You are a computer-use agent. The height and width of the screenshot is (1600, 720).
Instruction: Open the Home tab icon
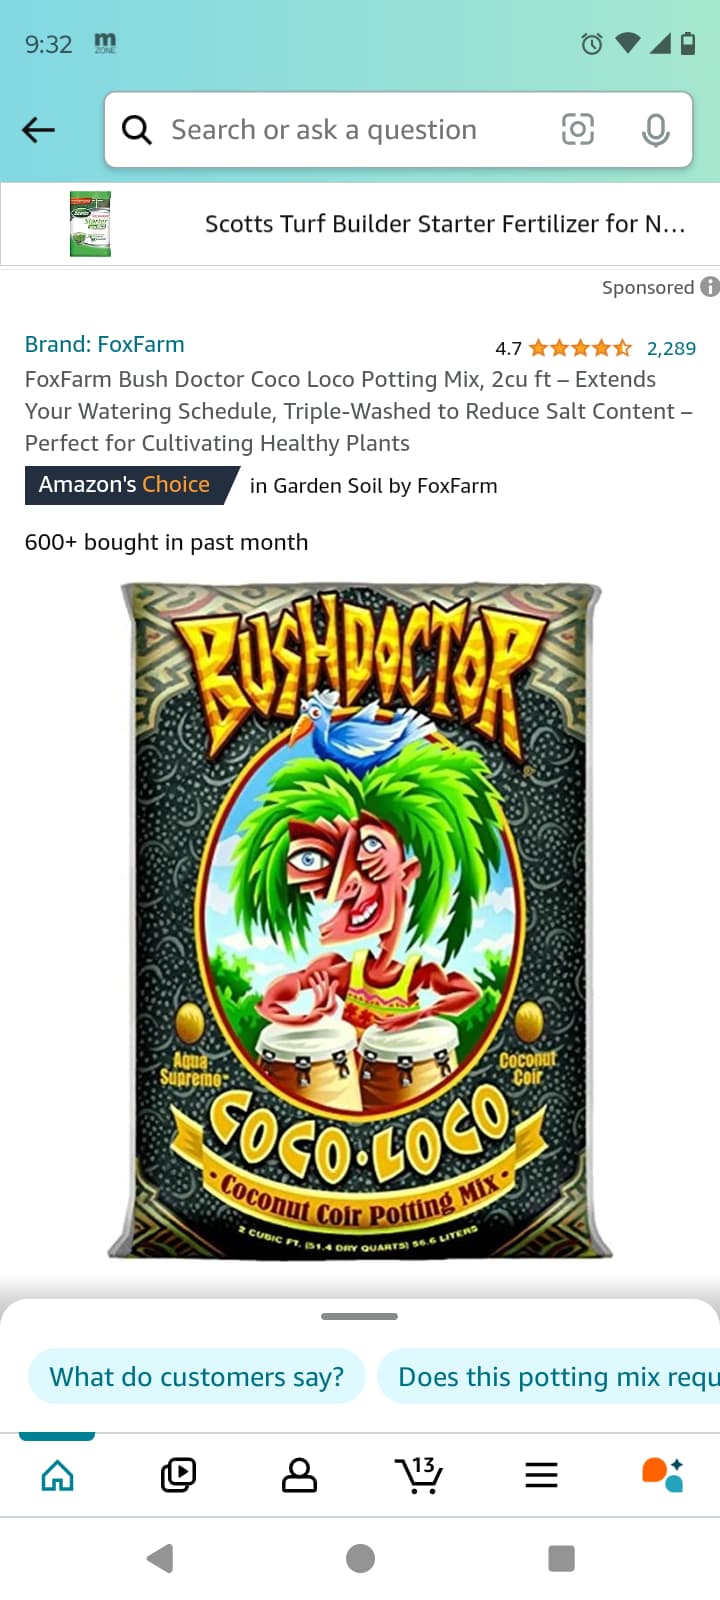click(x=57, y=1475)
